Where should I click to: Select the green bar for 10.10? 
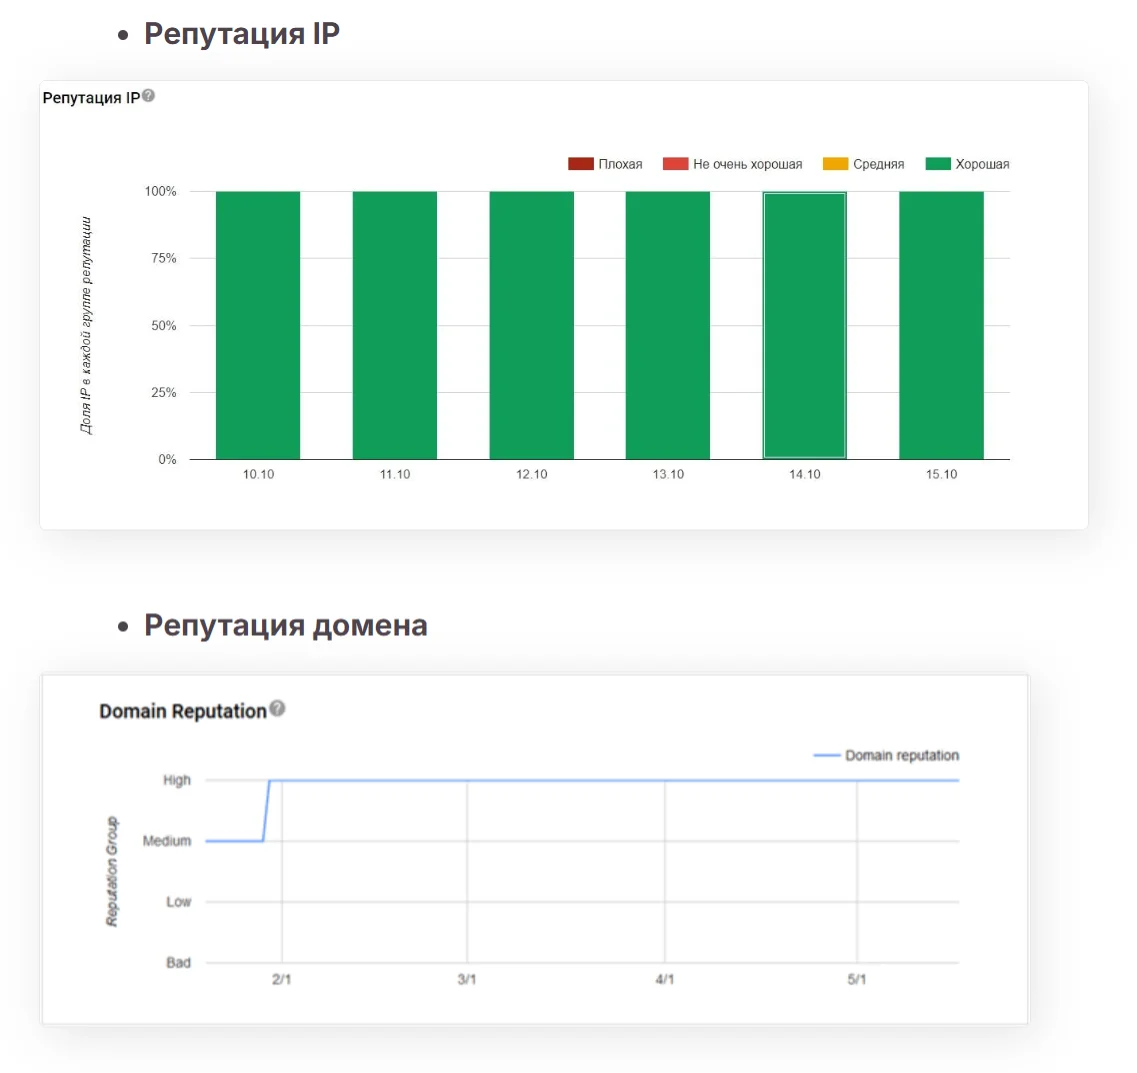tap(258, 326)
